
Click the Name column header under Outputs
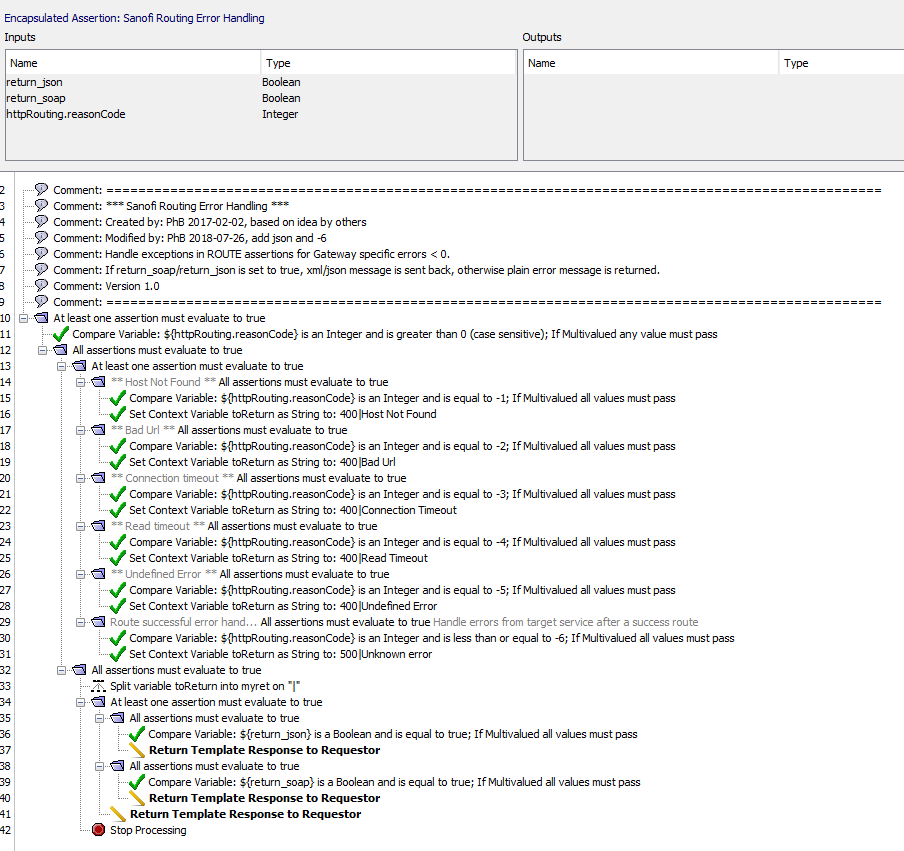click(650, 62)
